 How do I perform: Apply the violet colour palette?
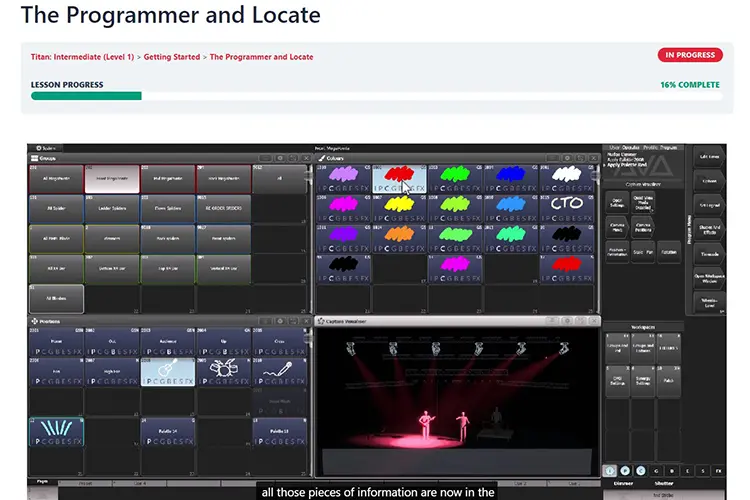click(x=343, y=239)
